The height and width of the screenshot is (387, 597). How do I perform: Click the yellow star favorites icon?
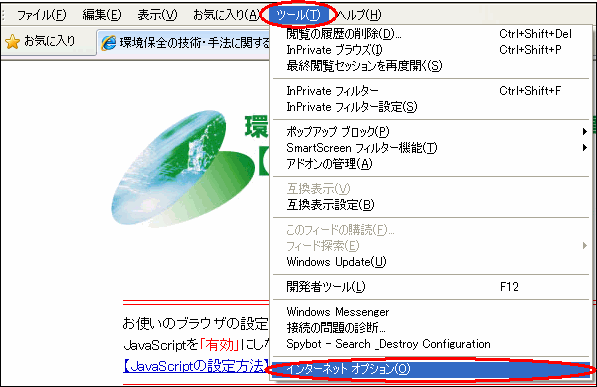[13, 41]
